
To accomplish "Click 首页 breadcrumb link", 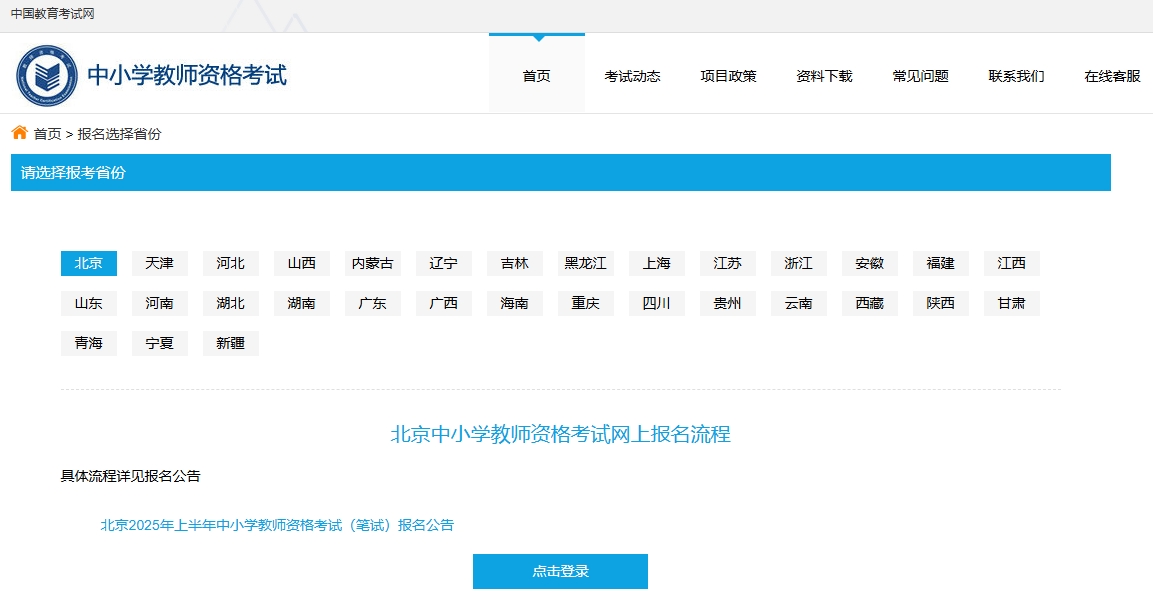I will coord(47,134).
